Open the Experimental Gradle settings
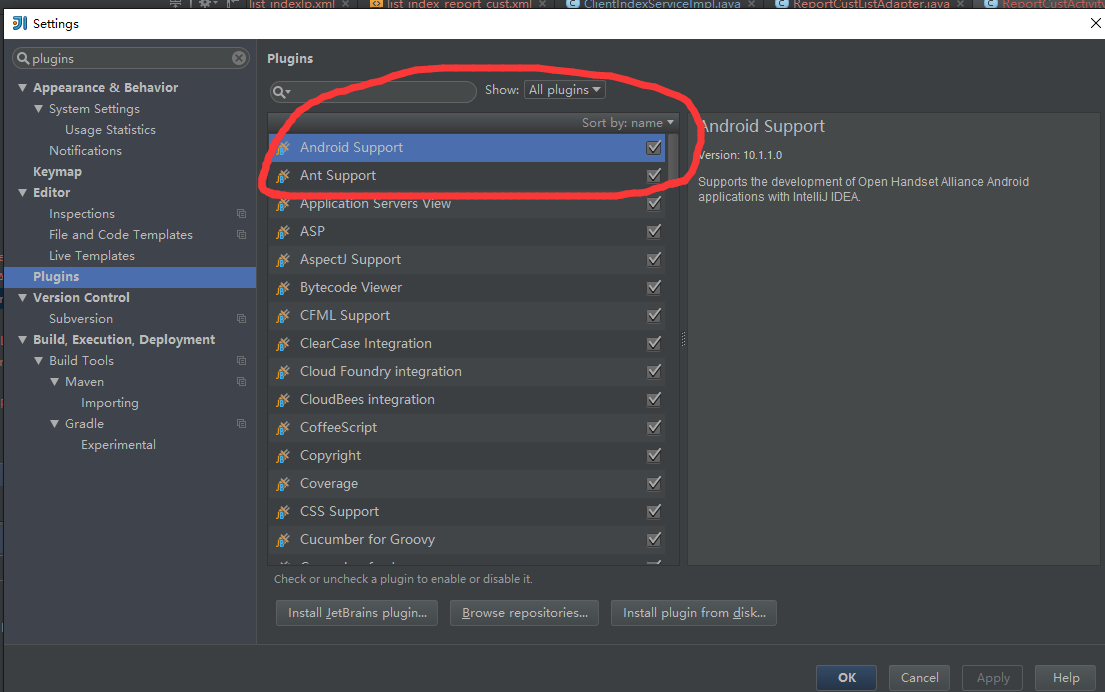Screen dimensions: 1105x692 tap(118, 445)
